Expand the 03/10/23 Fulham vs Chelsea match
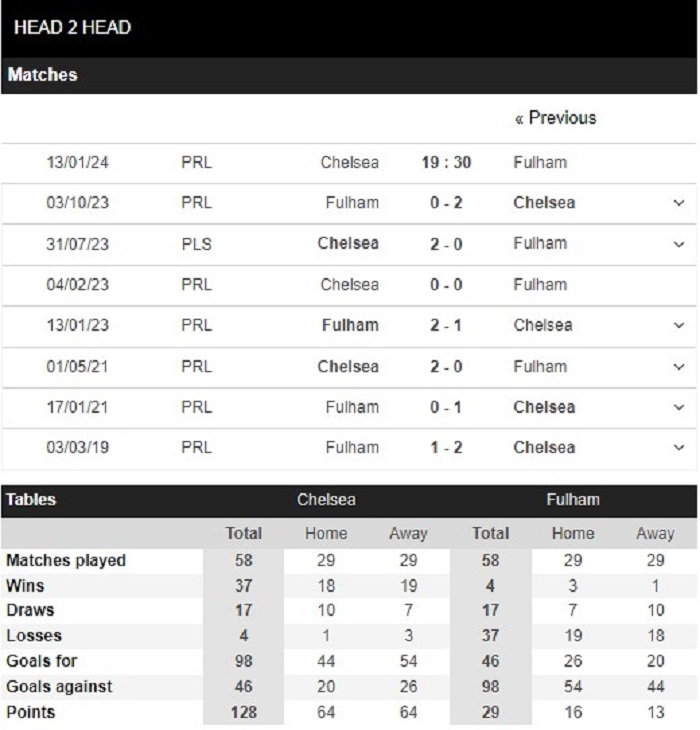Screen dimensions: 700x730 [x=680, y=203]
